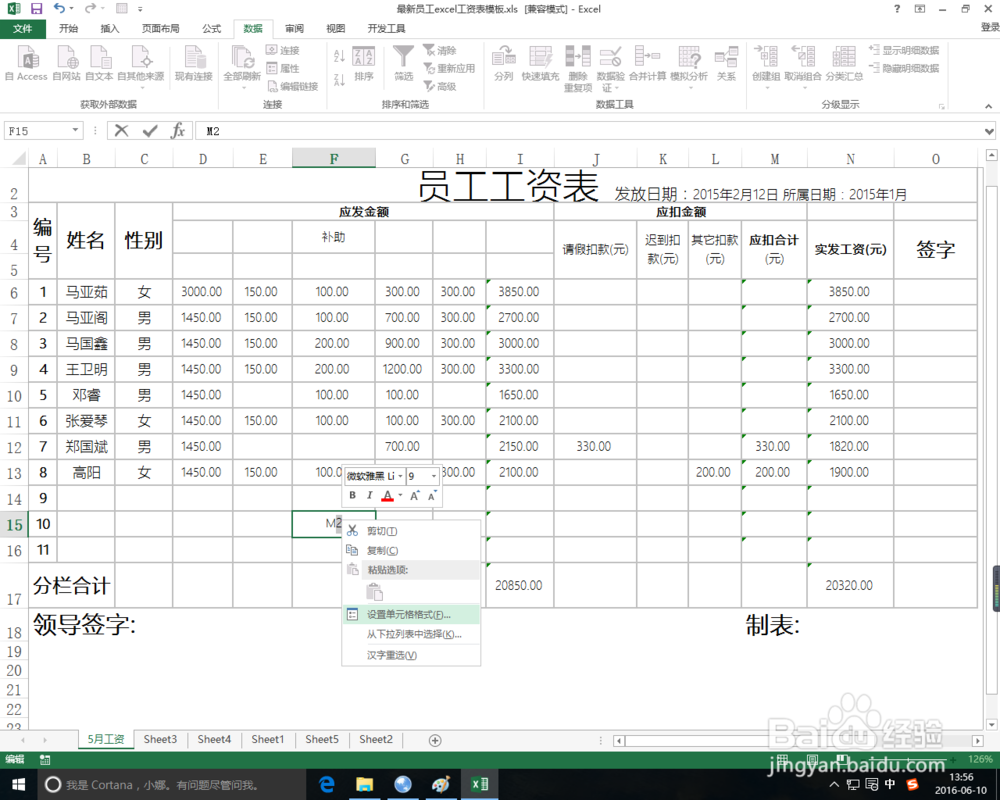Click 显示明细数据 in the ribbon
Screen dimensions: 1000x800
coord(905,52)
